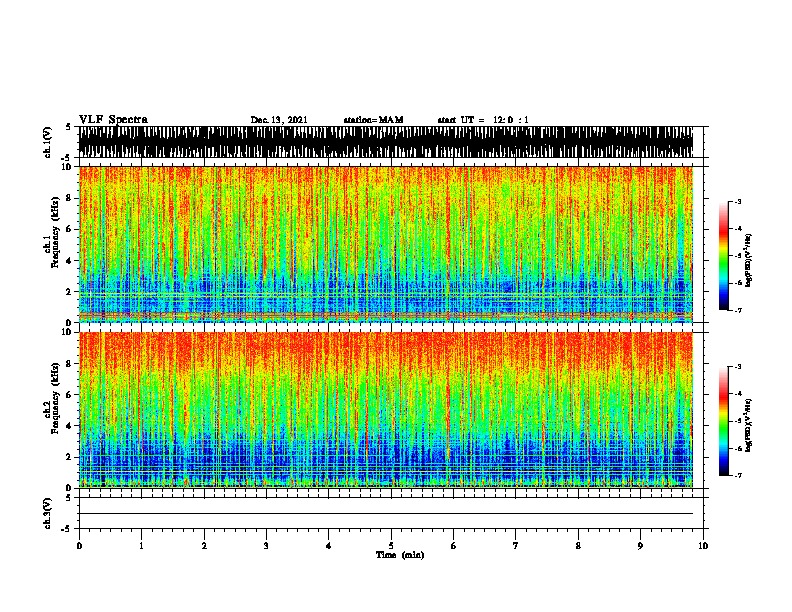The image size is (792, 612).
Task: Click time axis tick label "8"
Action: (x=578, y=546)
